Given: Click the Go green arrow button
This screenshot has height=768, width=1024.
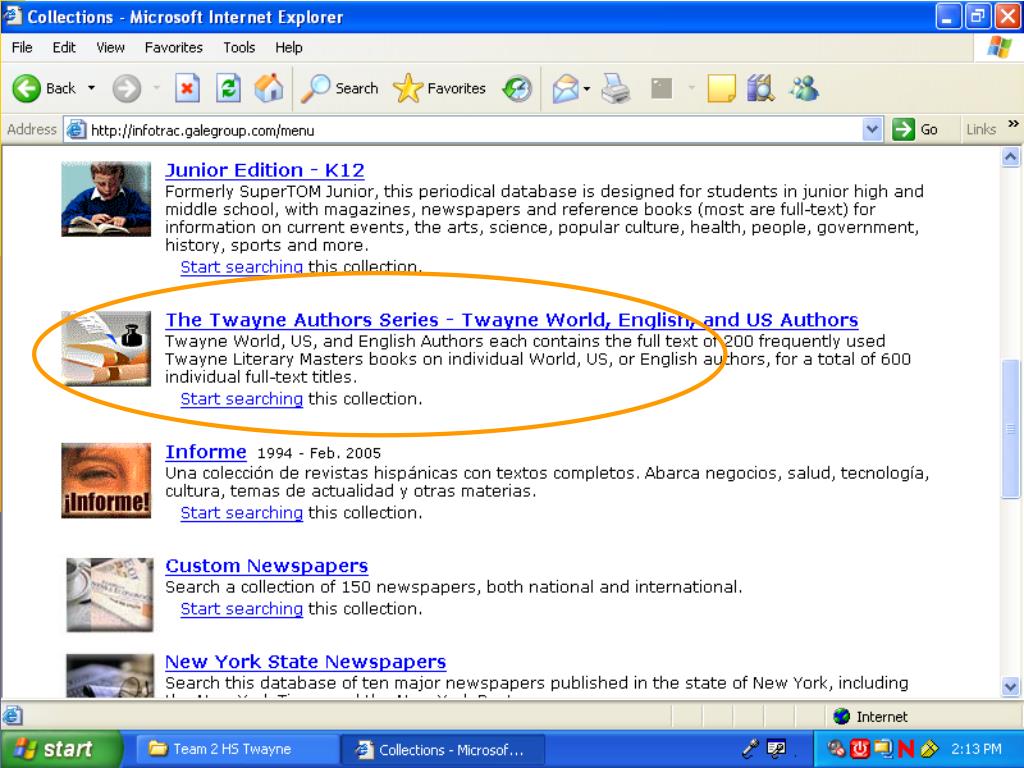Looking at the screenshot, I should coord(916,129).
